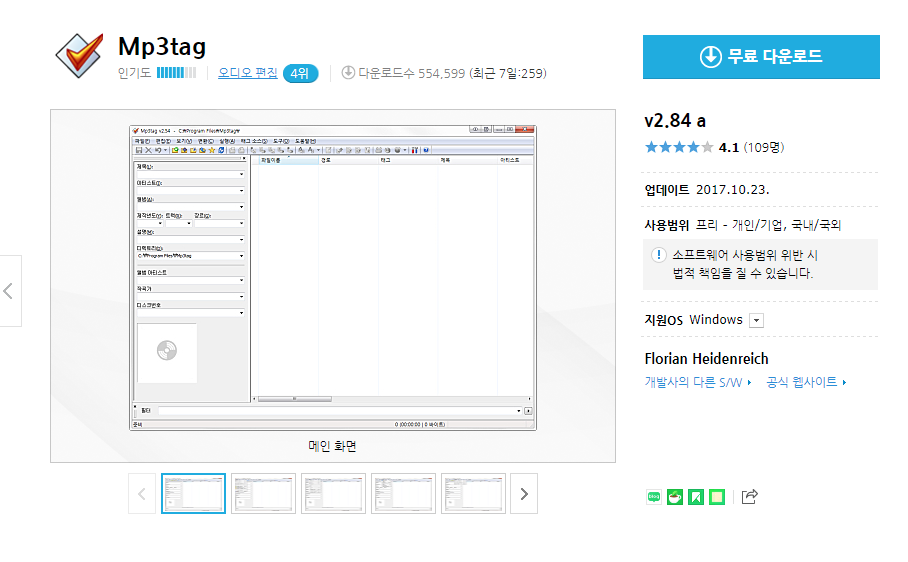
Task: Visit the 공식 웹사이트 link
Action: click(806, 382)
